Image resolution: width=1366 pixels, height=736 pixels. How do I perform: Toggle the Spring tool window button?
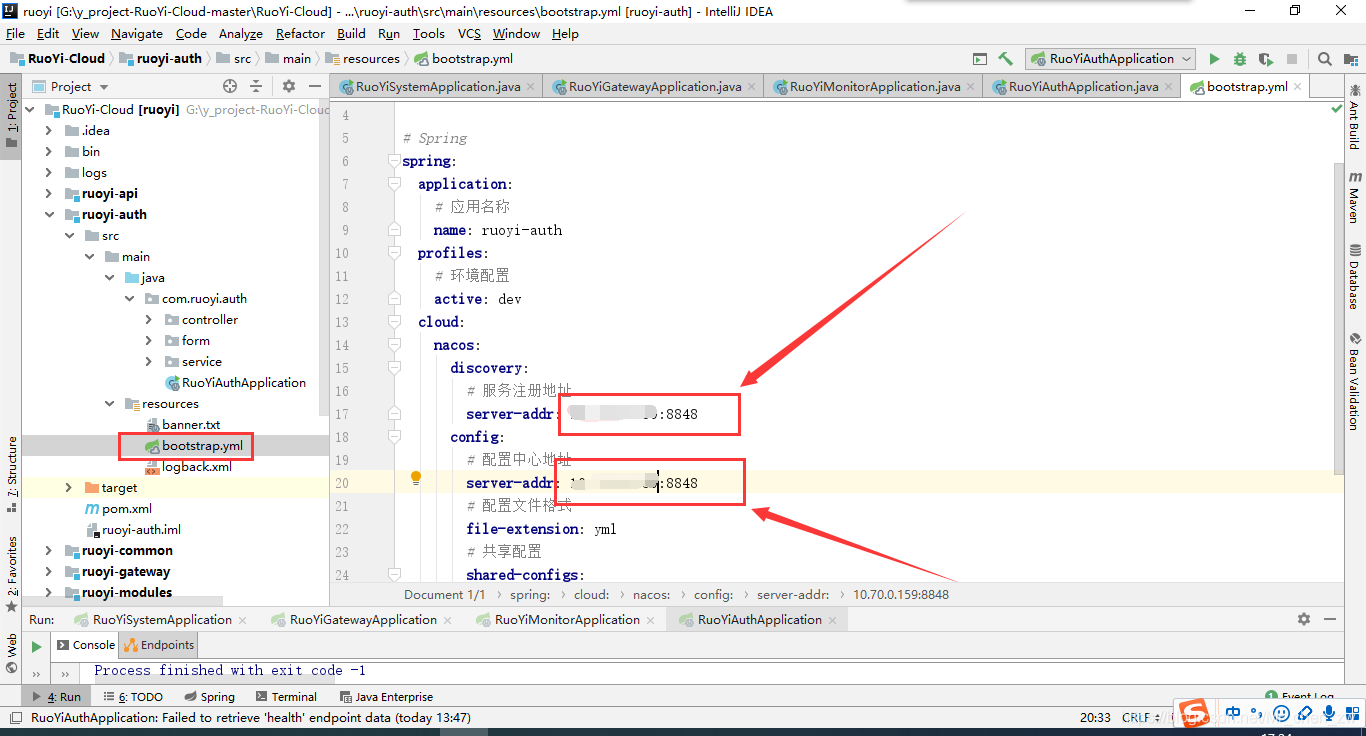click(209, 697)
